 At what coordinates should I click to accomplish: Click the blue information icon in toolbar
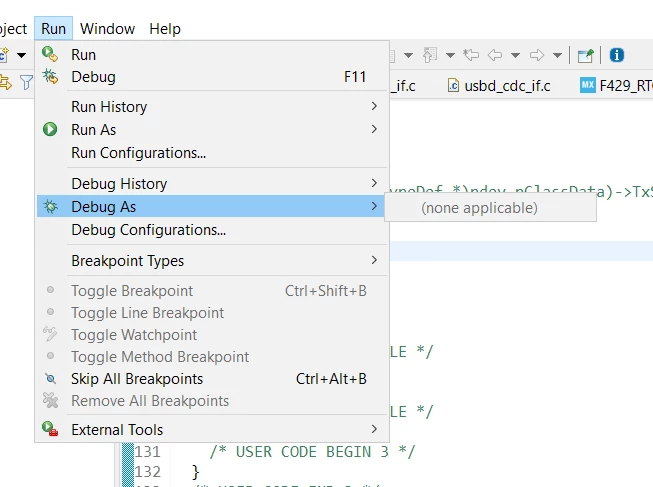[x=617, y=55]
